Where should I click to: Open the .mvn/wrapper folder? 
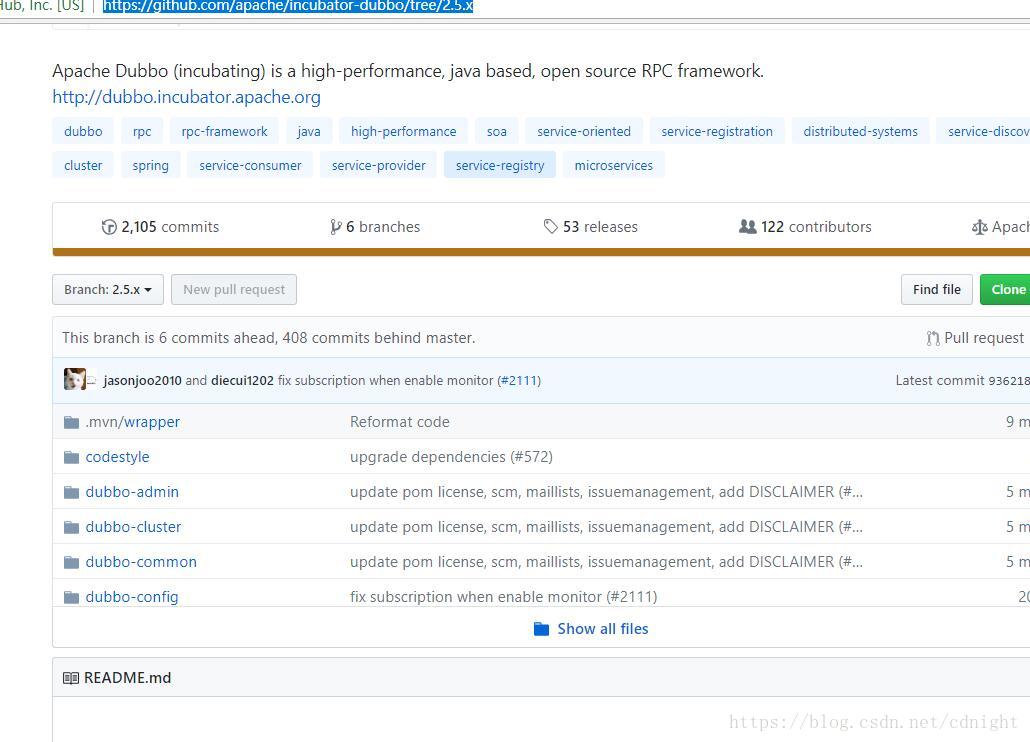click(x=133, y=422)
